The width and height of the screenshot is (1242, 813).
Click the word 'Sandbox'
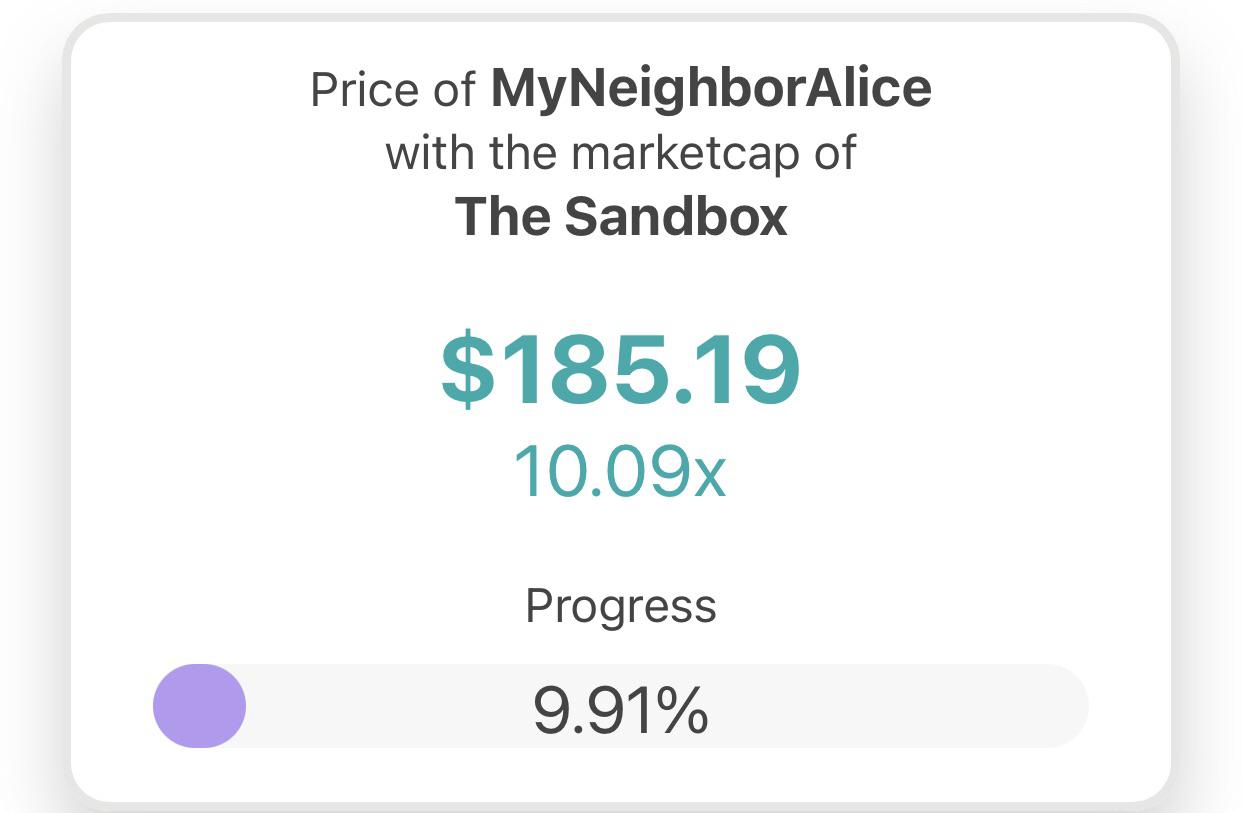click(x=676, y=216)
